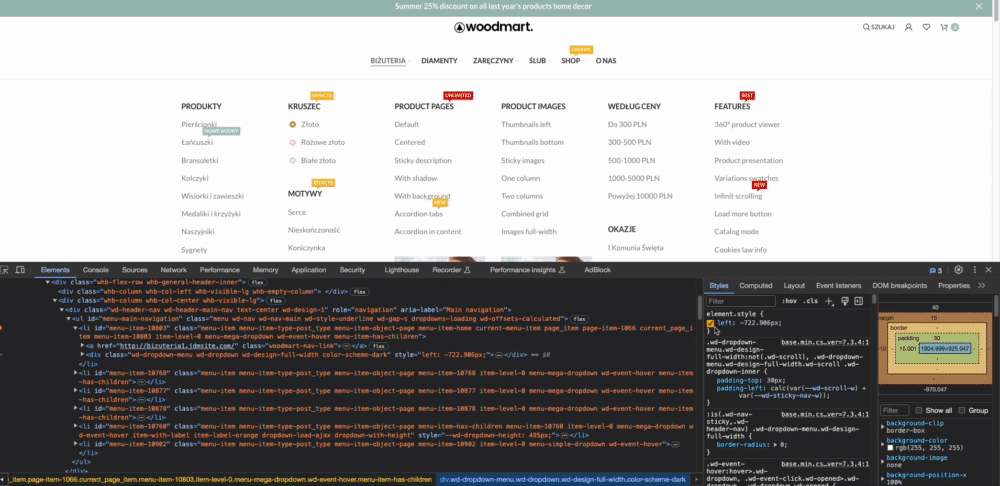This screenshot has height=486, width=1000.
Task: Click the Accordion tabs link
Action: [418, 214]
